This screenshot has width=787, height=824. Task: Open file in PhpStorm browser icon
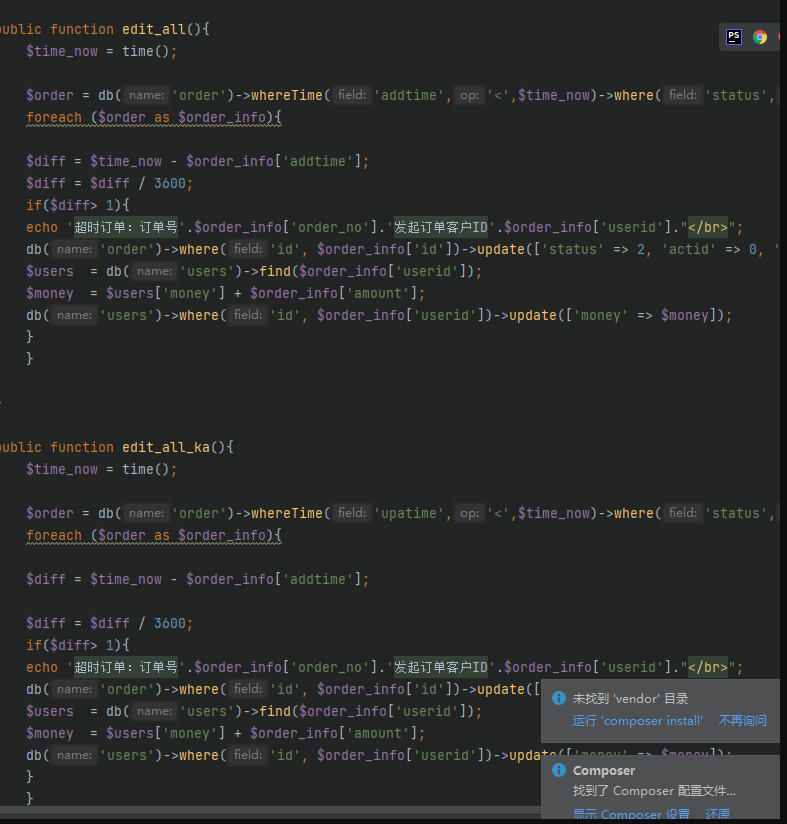click(734, 37)
